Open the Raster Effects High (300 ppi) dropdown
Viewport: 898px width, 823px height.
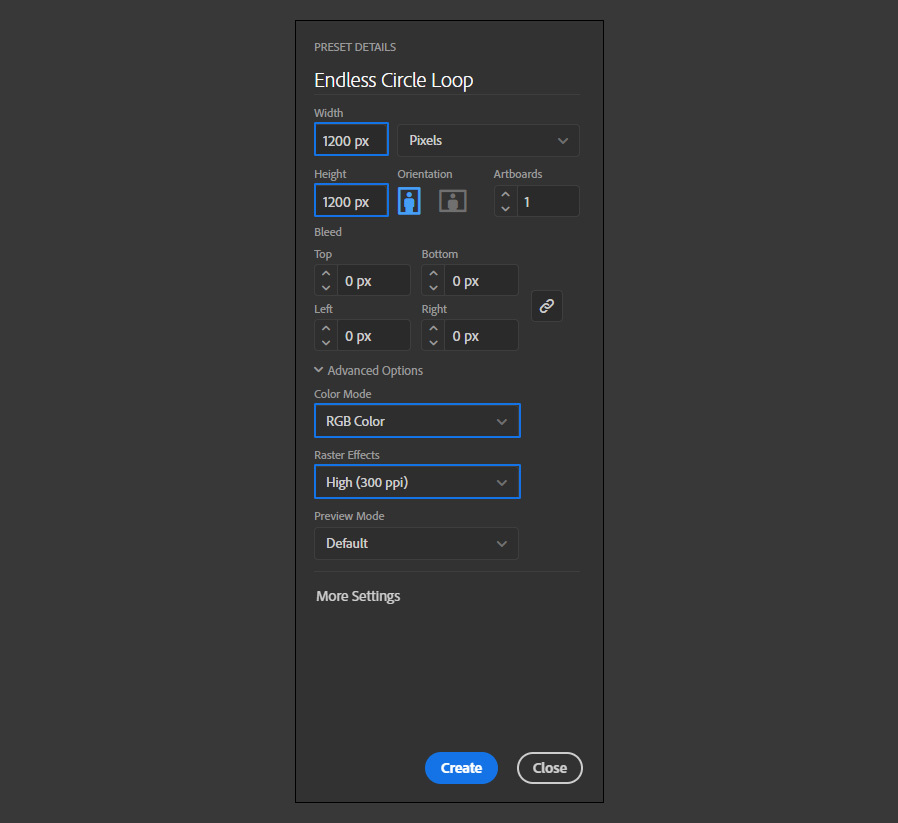[417, 482]
